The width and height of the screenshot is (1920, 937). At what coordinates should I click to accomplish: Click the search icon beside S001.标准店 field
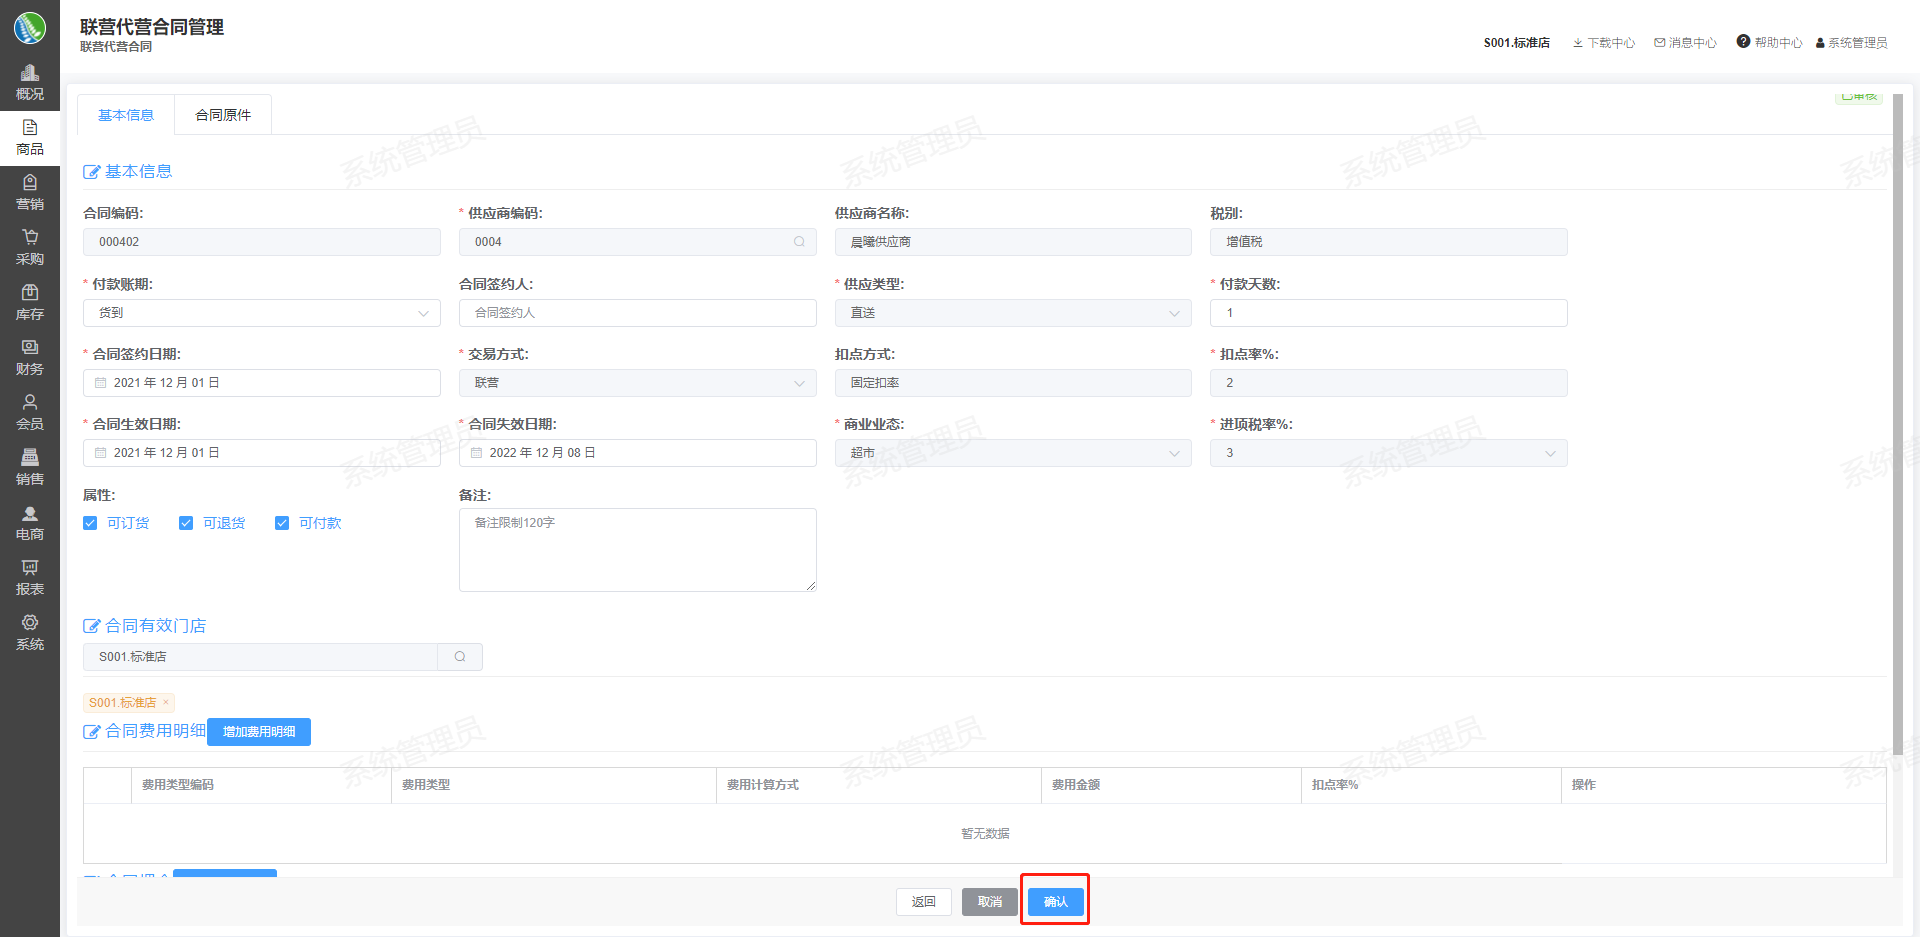(x=460, y=657)
